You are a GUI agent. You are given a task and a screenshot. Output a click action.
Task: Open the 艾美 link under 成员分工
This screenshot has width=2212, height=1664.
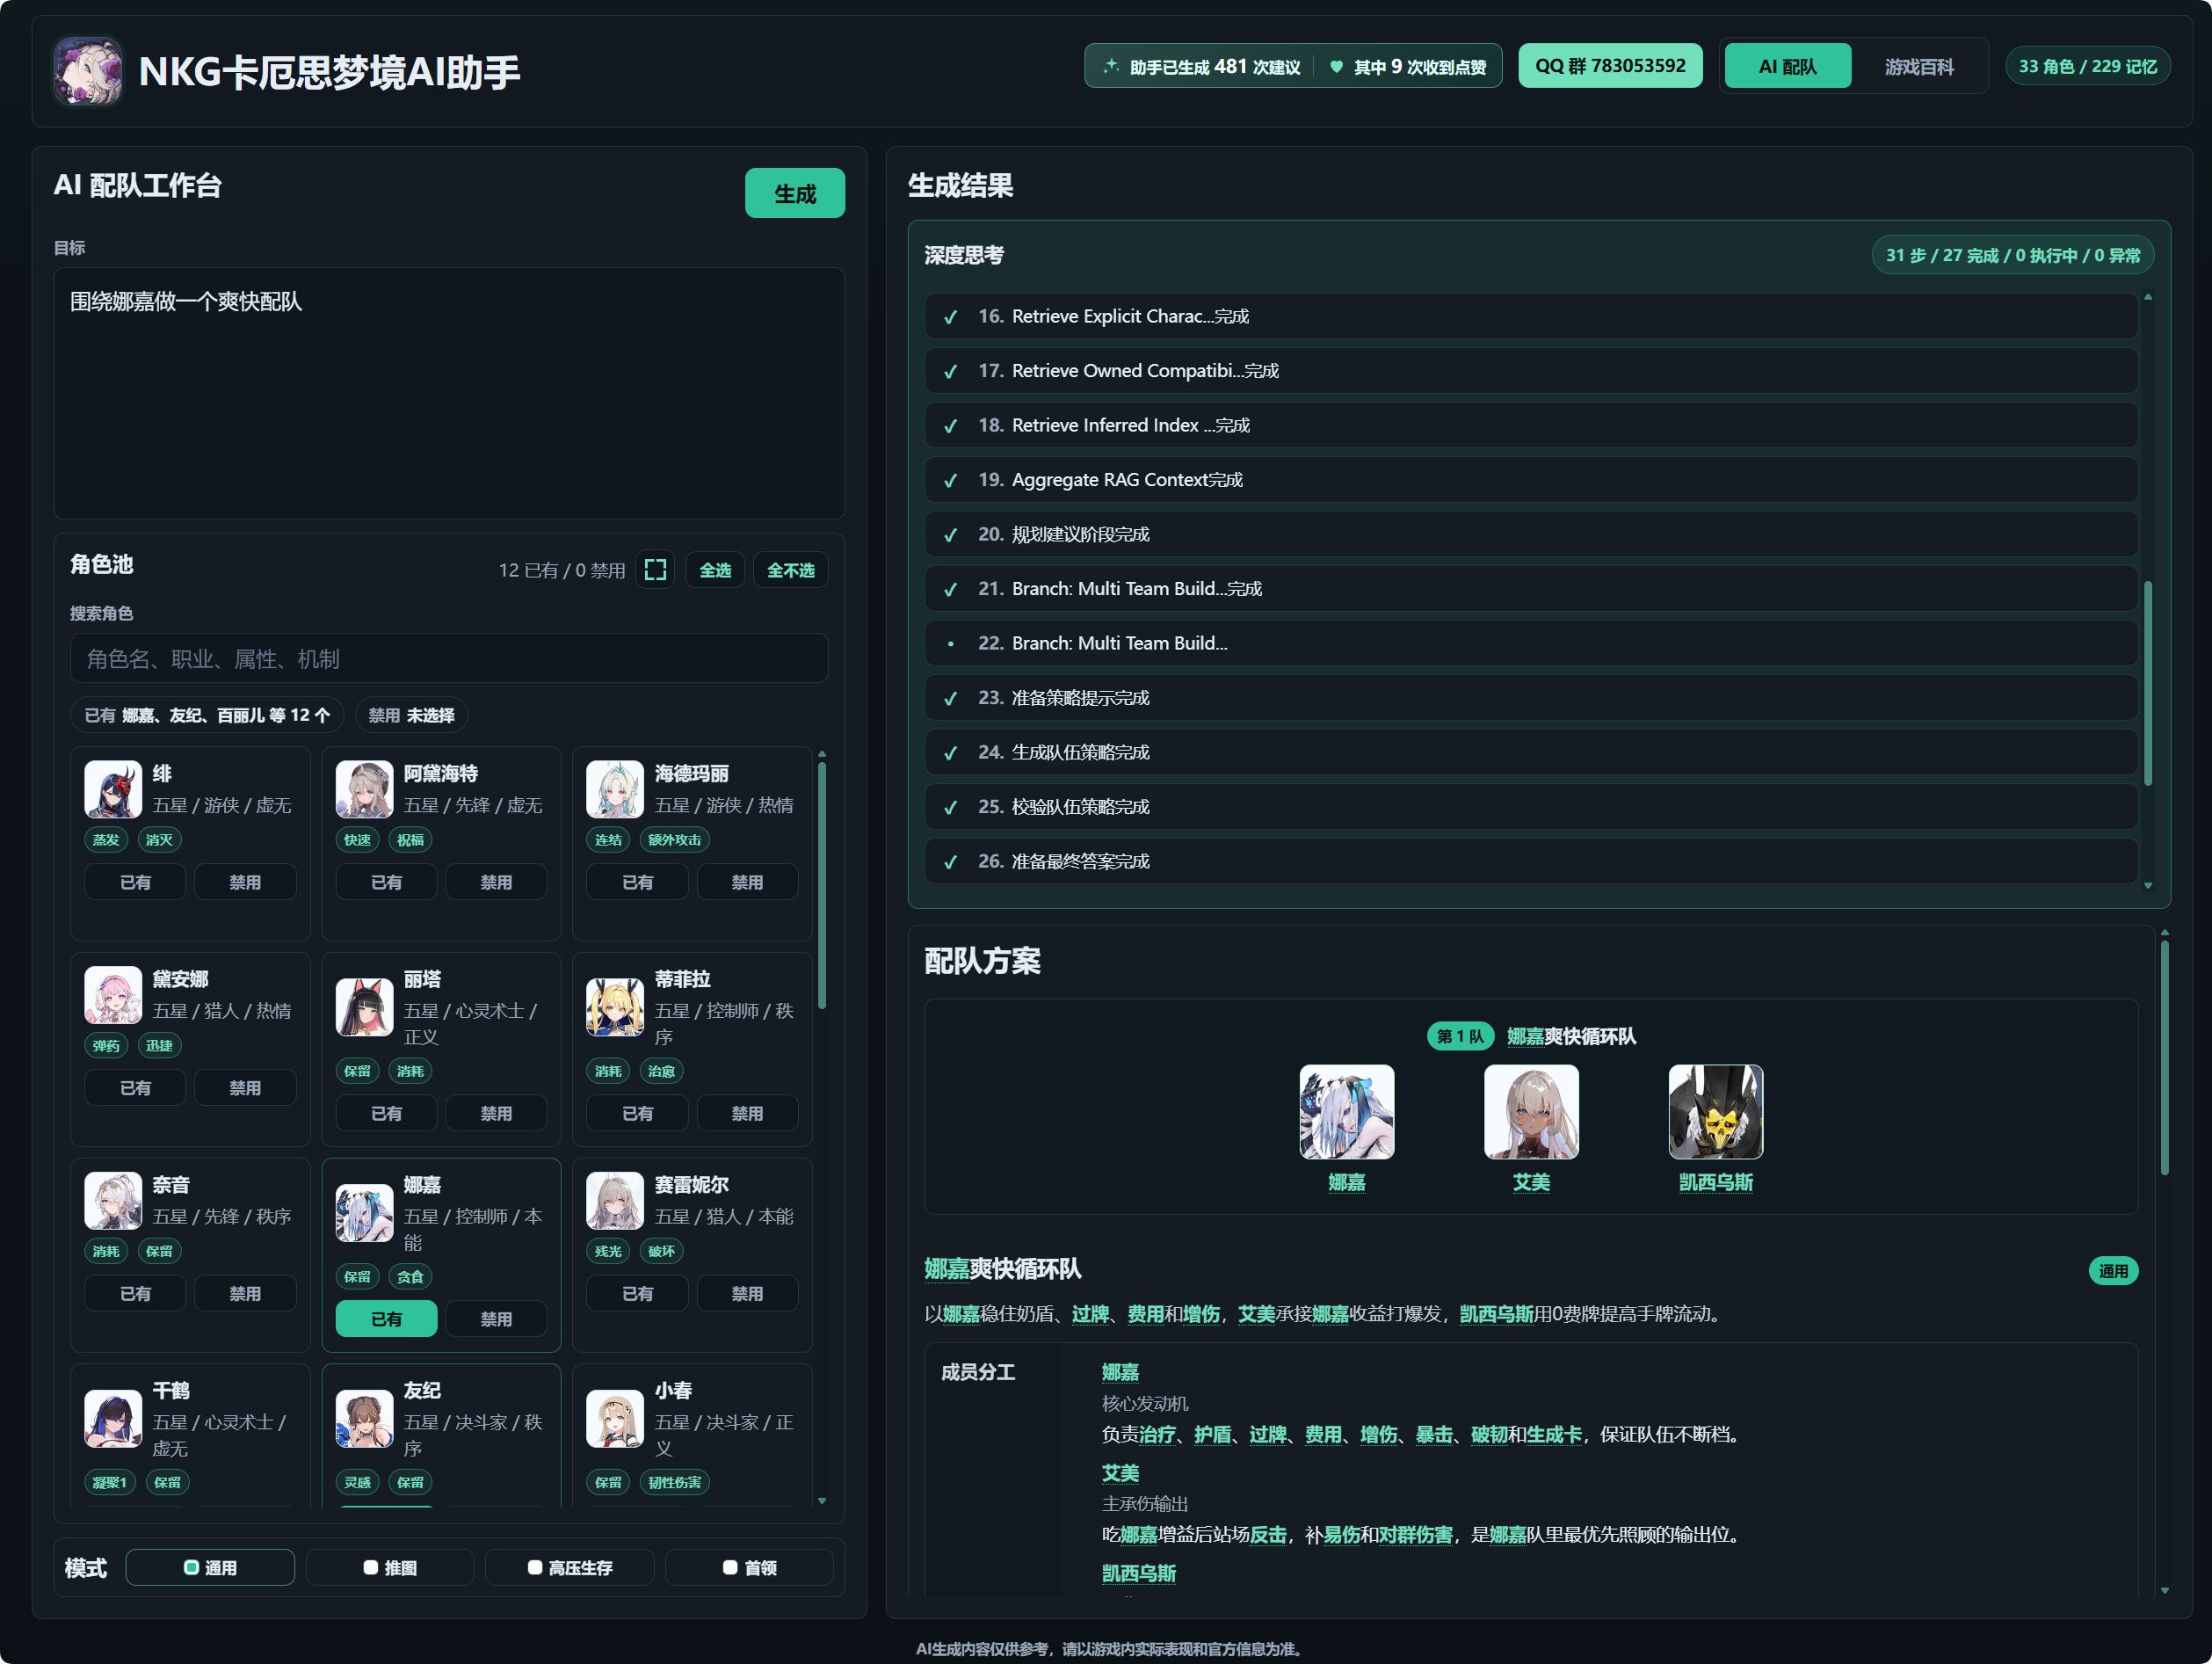(1120, 1472)
